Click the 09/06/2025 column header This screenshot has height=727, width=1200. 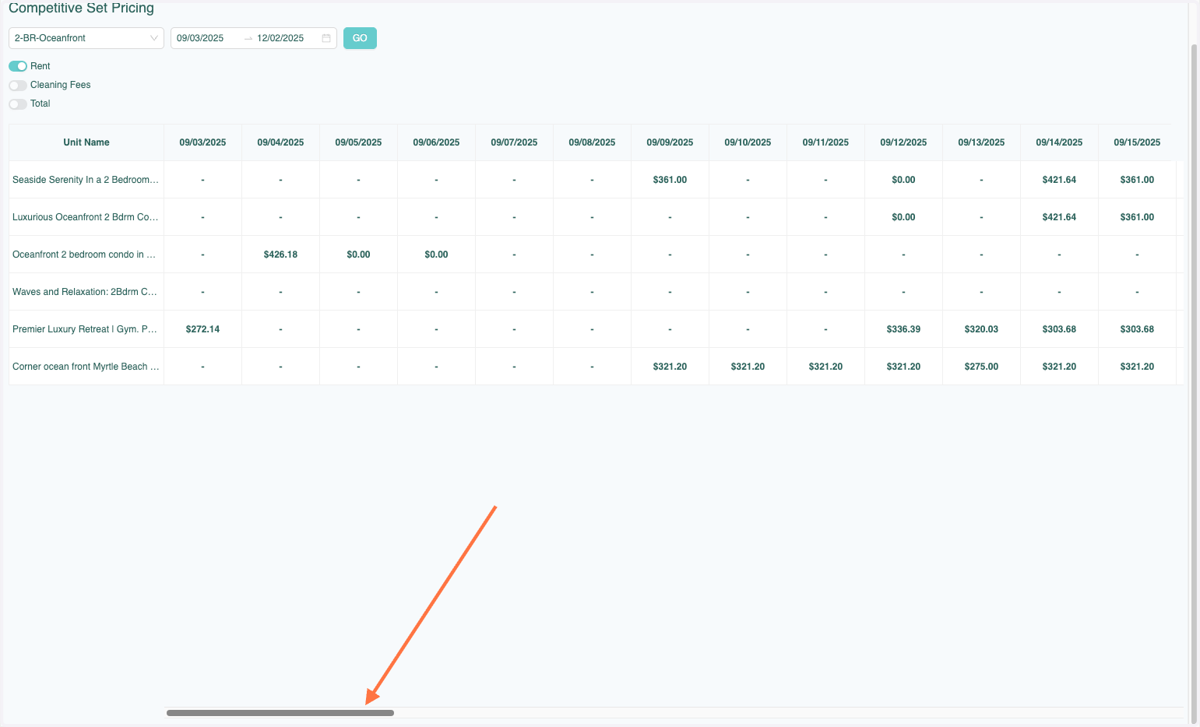(x=437, y=142)
